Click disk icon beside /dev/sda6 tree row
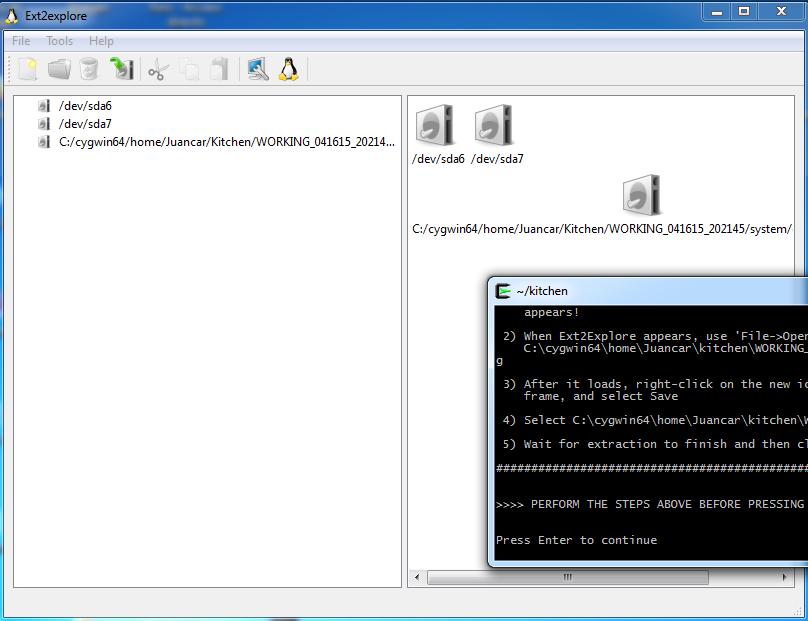 pyautogui.click(x=44, y=106)
